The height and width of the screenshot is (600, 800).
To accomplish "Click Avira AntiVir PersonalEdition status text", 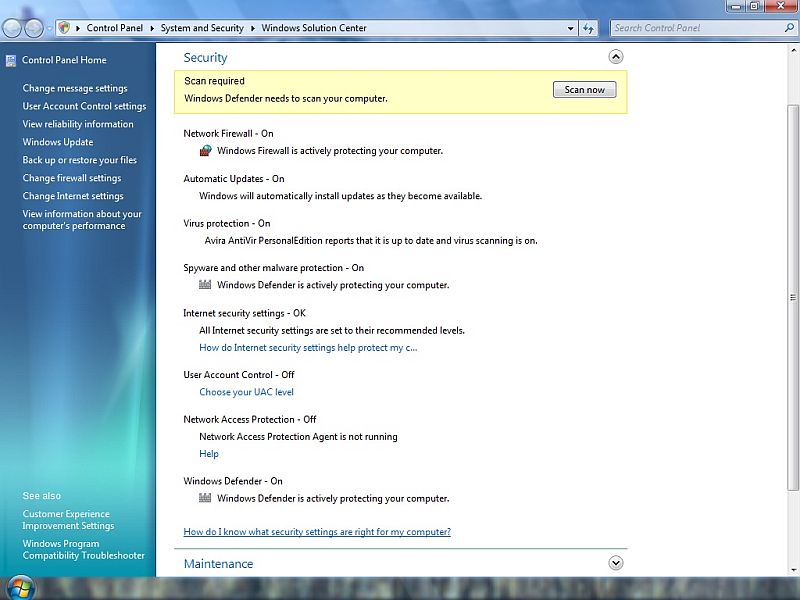I will [371, 241].
